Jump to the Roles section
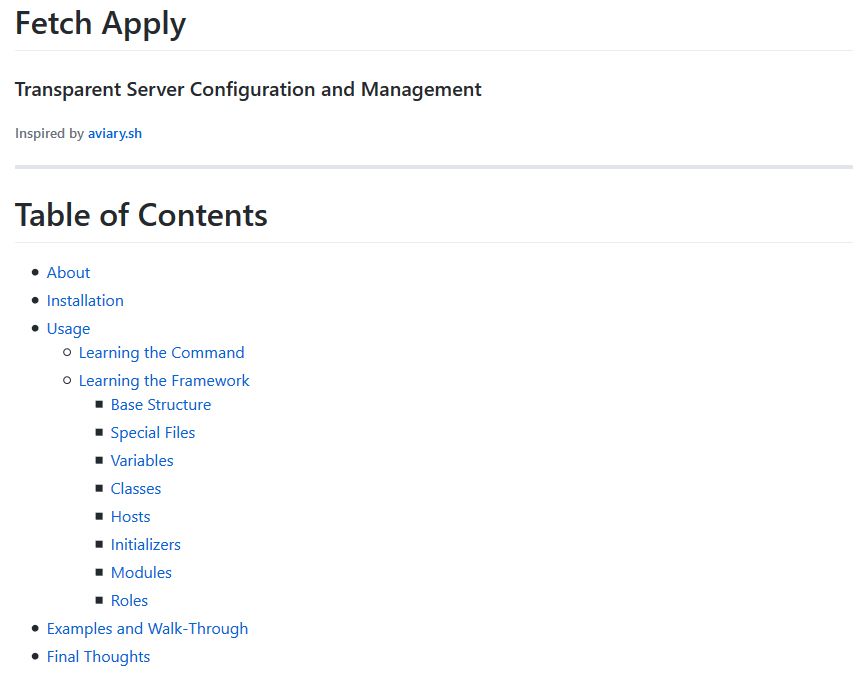 129,600
